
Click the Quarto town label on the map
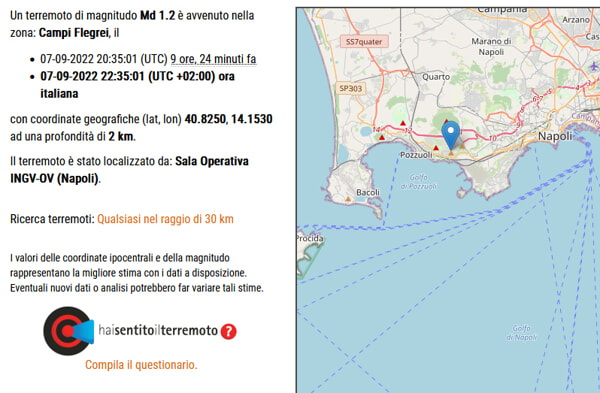pos(436,77)
